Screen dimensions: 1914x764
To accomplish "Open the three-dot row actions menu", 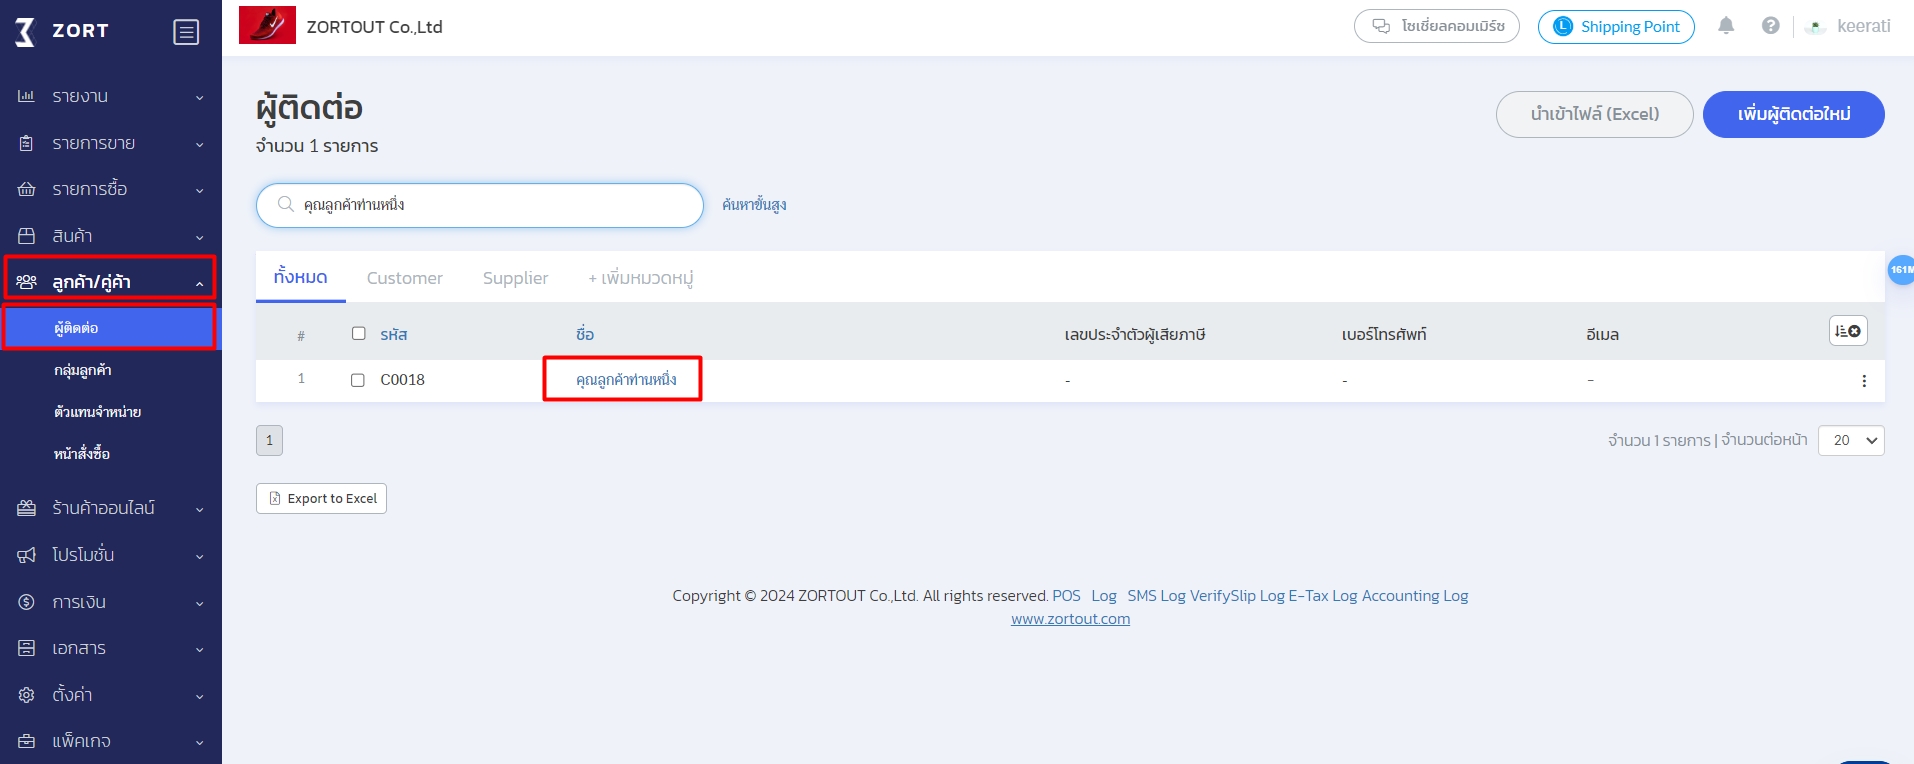I will [1863, 381].
